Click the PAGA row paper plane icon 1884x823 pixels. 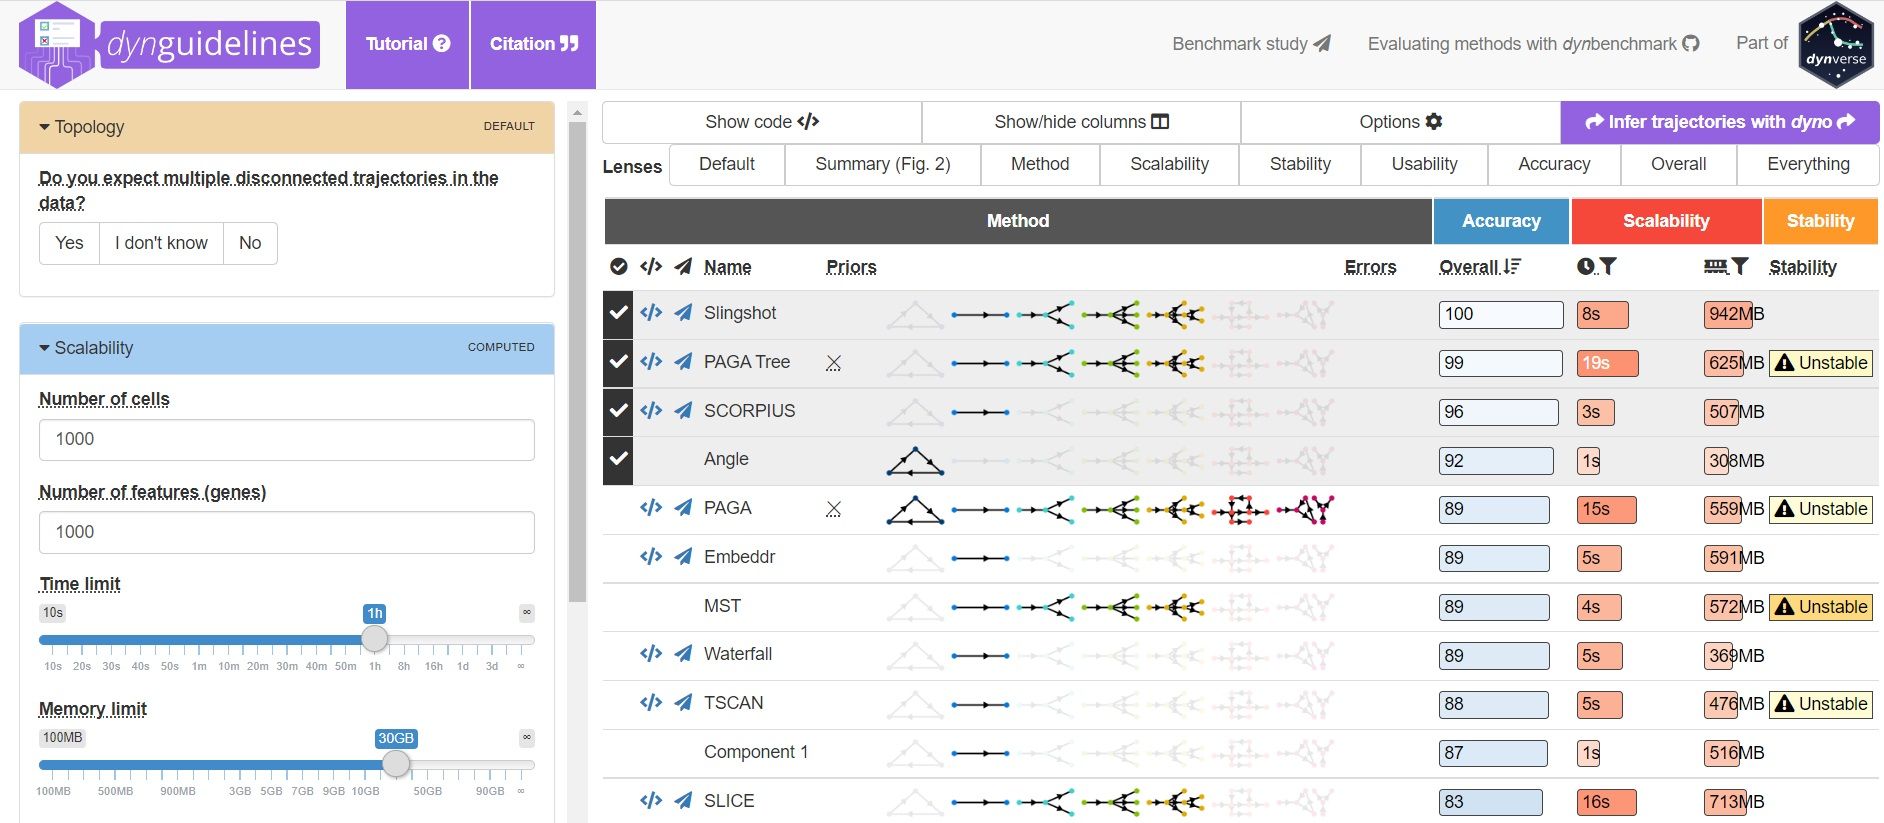[683, 507]
